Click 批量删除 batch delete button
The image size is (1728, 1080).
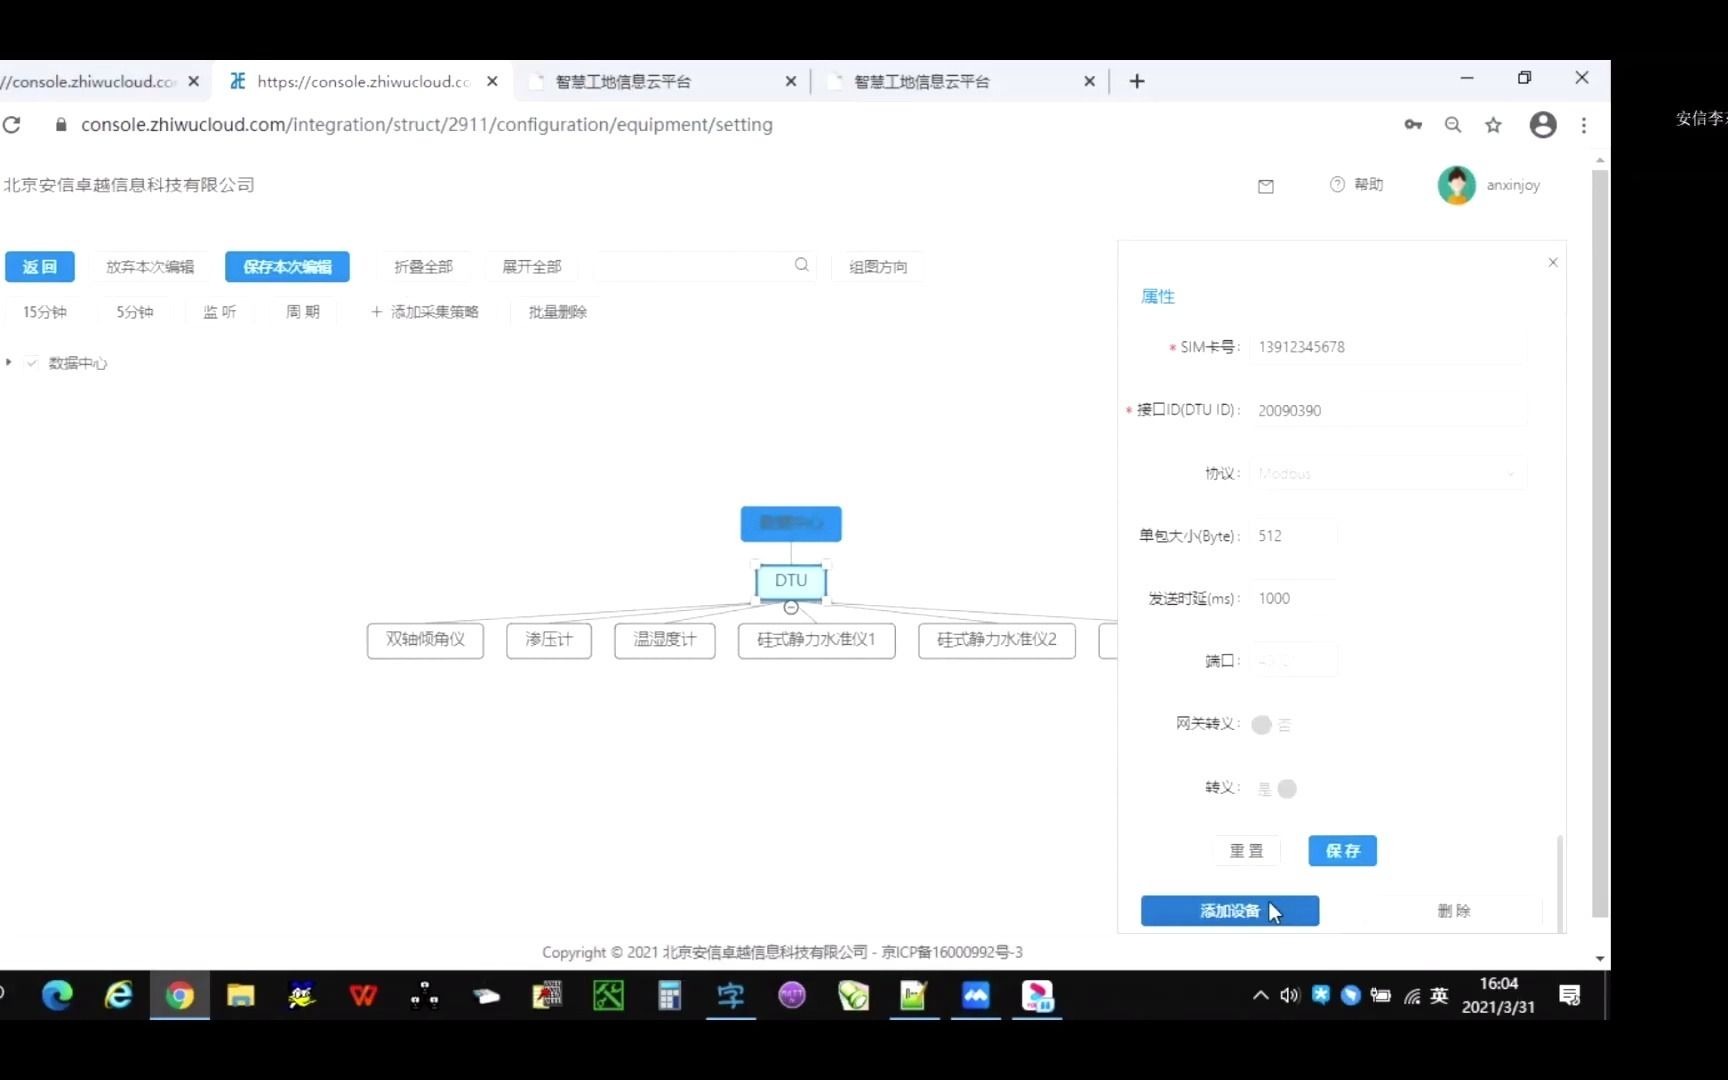(x=558, y=312)
